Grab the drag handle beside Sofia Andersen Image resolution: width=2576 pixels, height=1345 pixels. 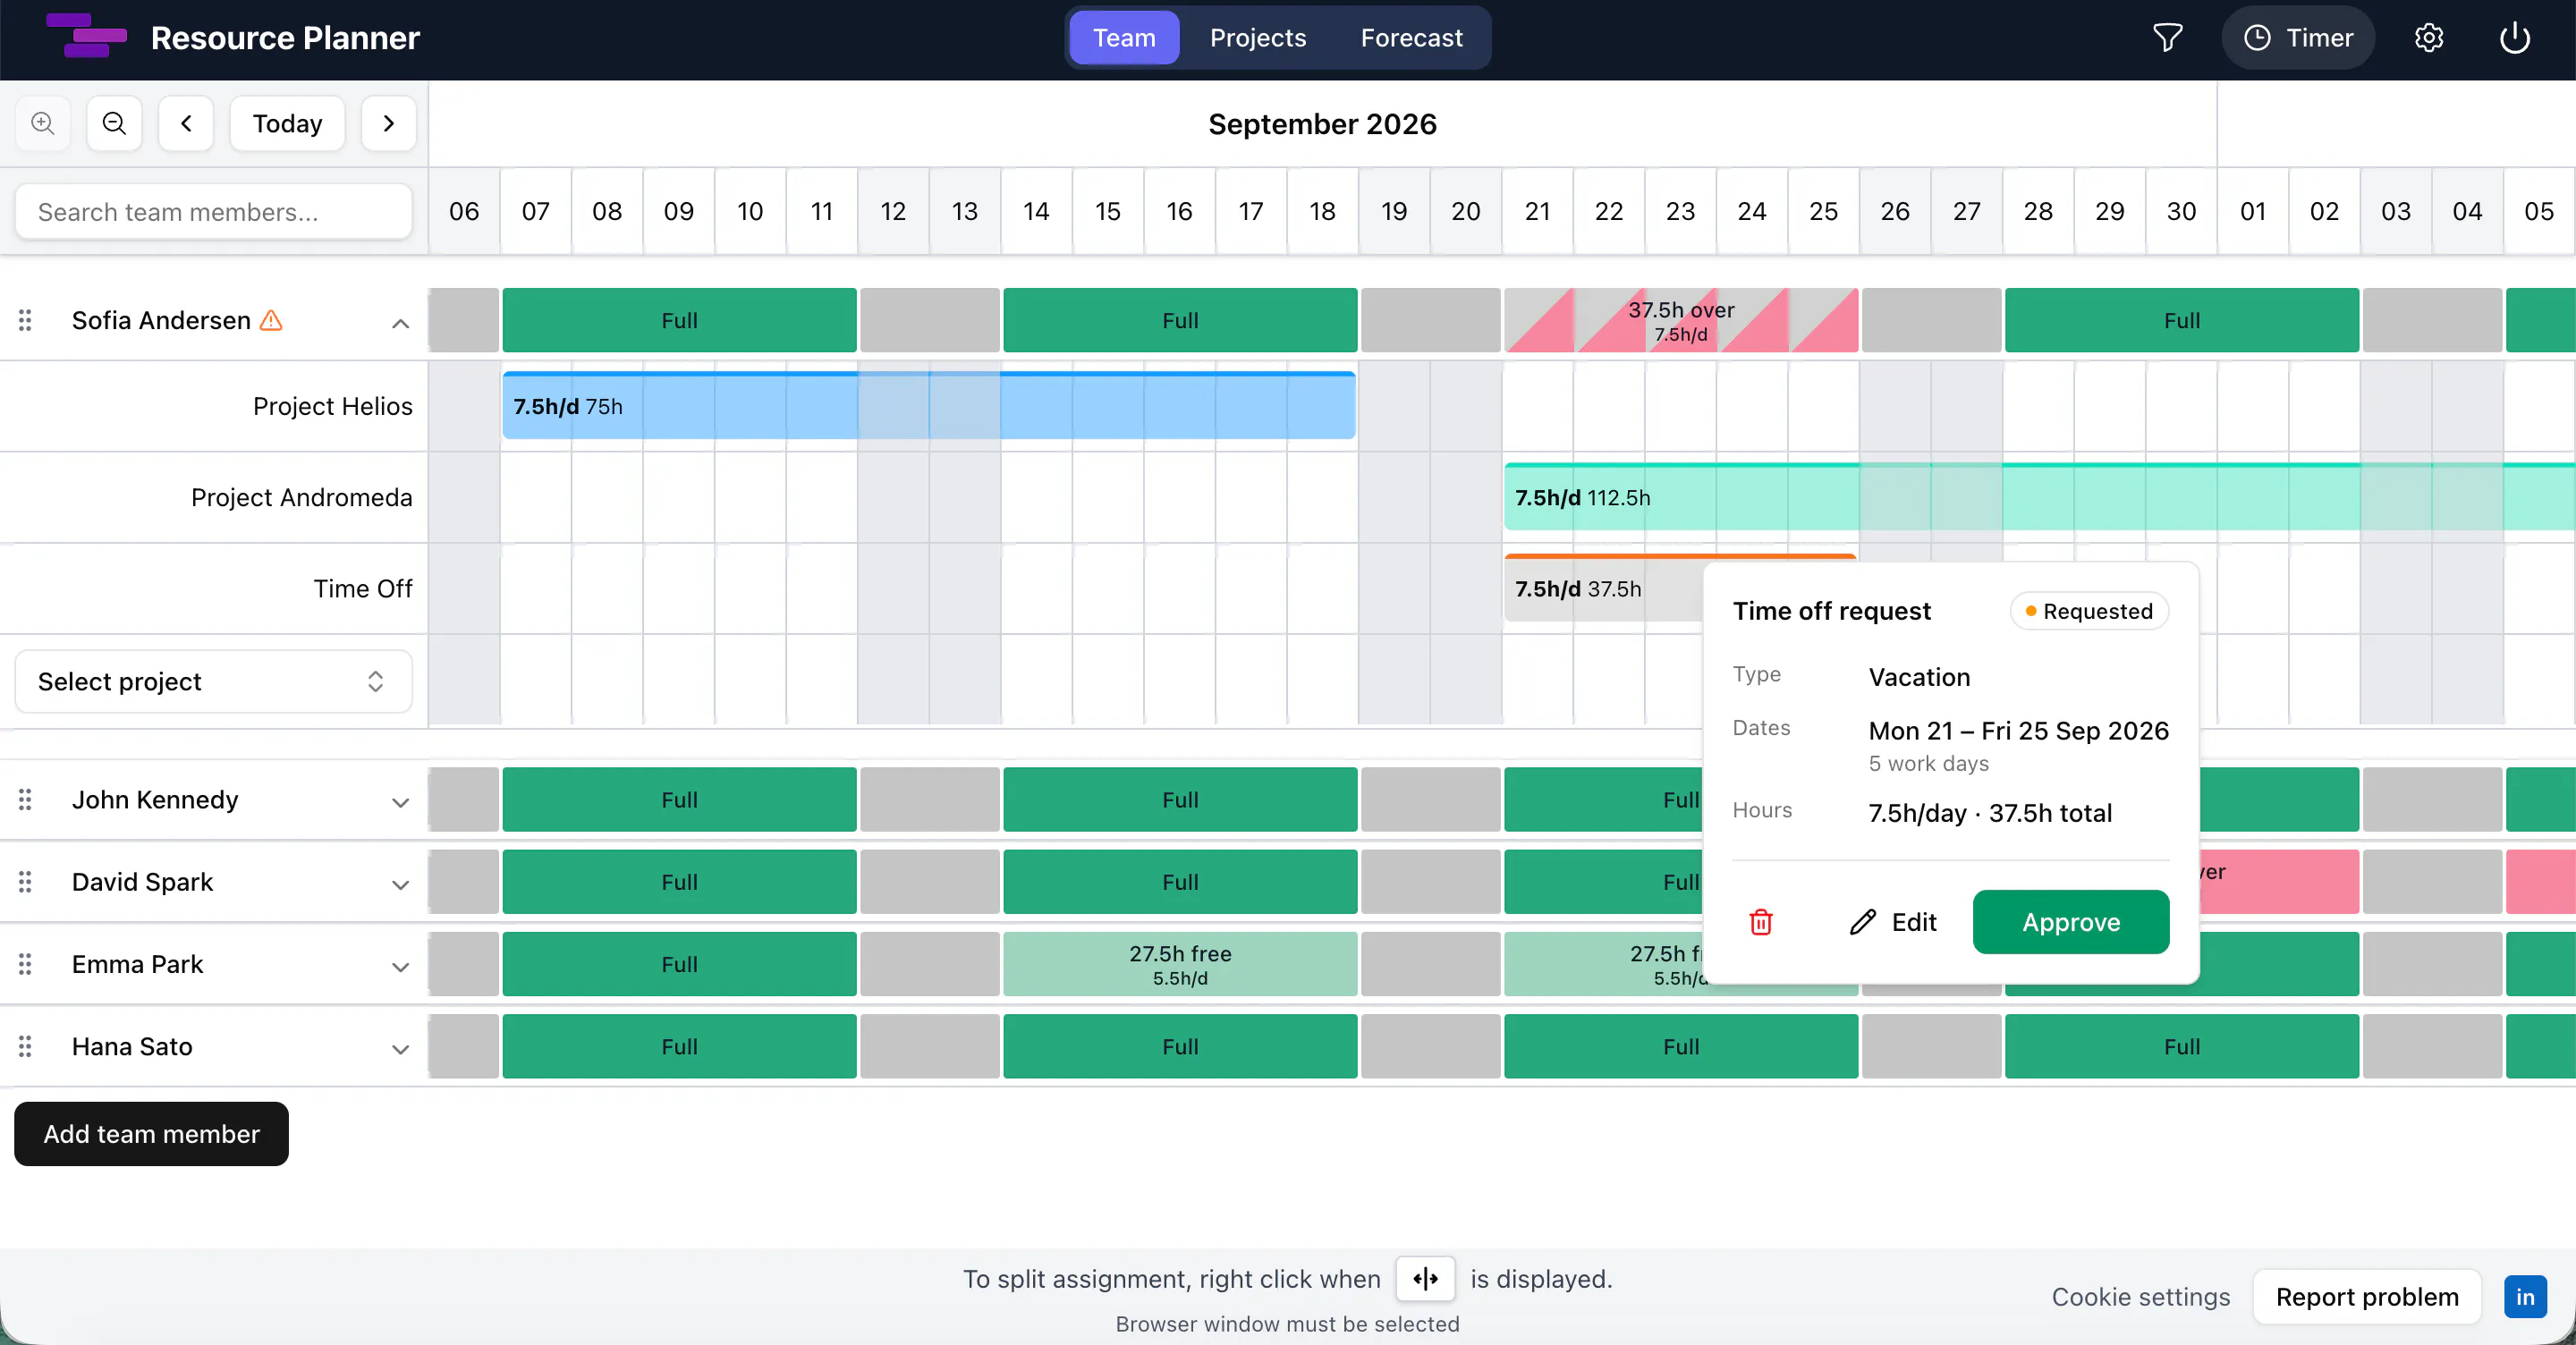(x=25, y=320)
